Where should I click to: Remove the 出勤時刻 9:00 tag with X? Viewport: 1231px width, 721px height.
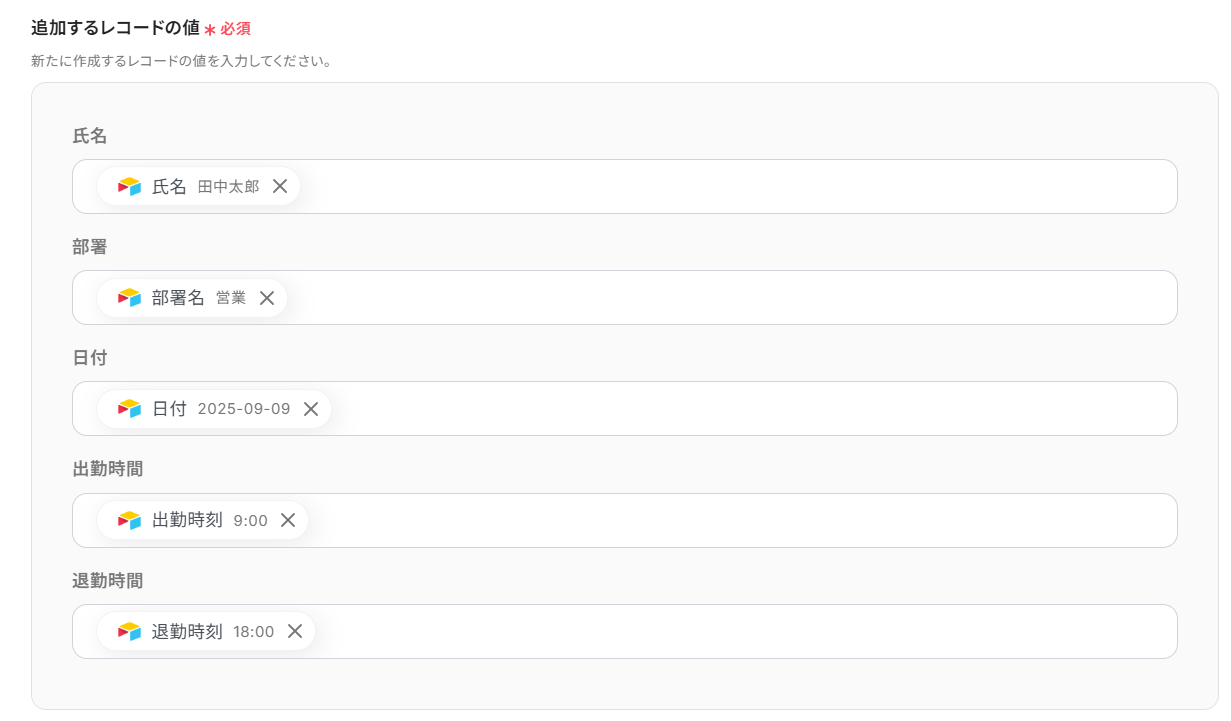coord(288,520)
